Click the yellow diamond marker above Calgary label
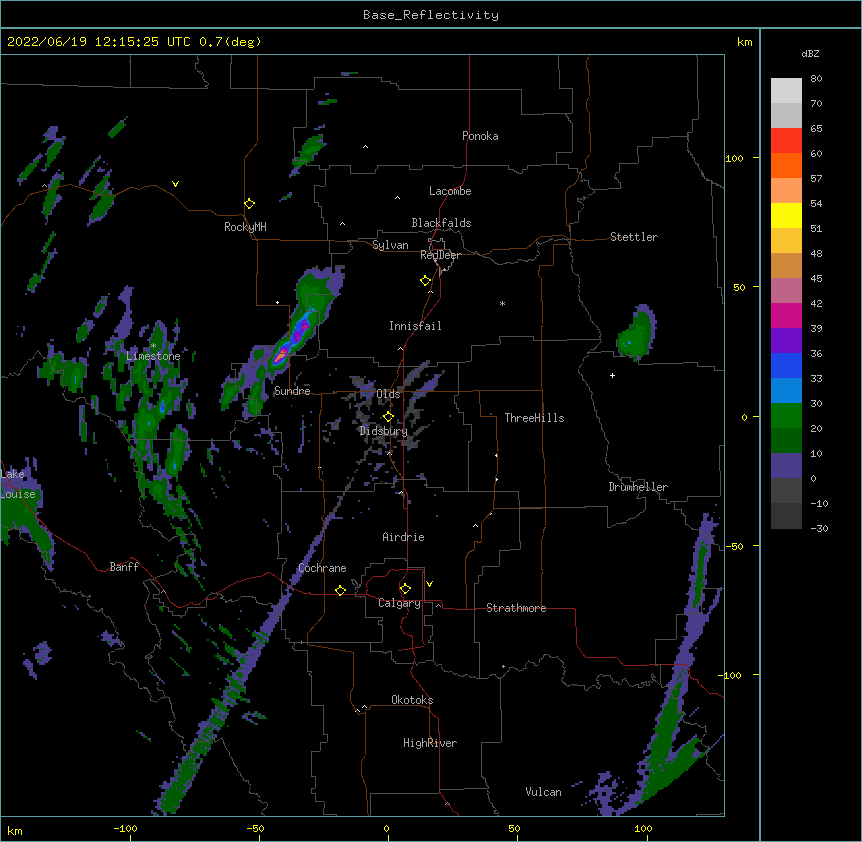This screenshot has height=842, width=862. (x=405, y=589)
